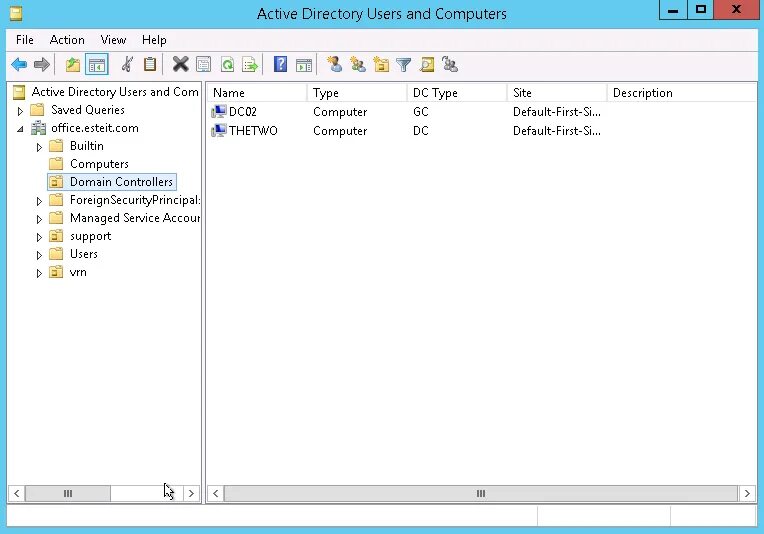
Task: Create a new group with the toolbar icon
Action: click(x=358, y=64)
